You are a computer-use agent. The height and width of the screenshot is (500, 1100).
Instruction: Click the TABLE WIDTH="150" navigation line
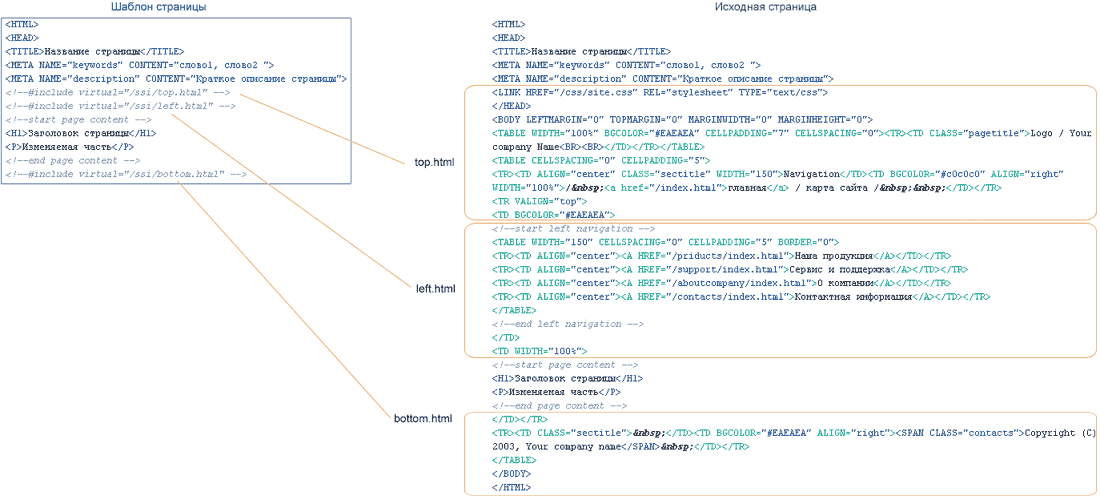click(666, 242)
